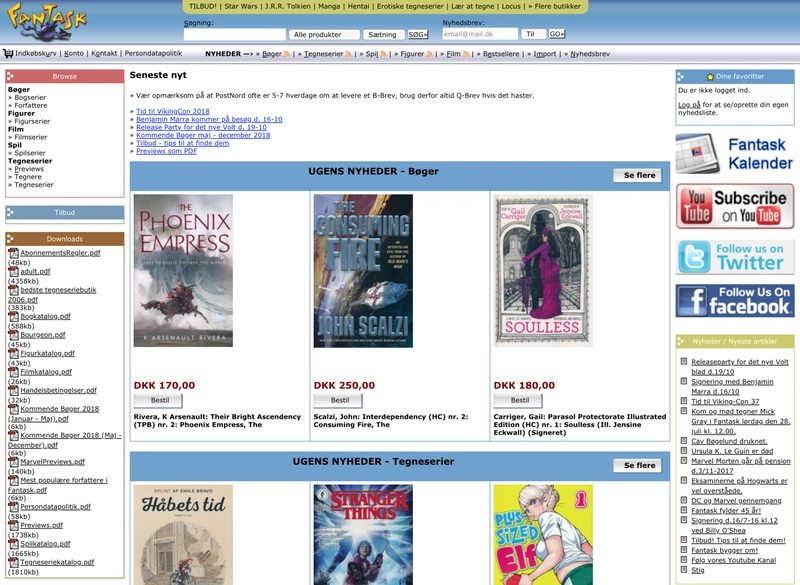
Task: Open the Figurer RSS feed icon
Action: (x=430, y=54)
